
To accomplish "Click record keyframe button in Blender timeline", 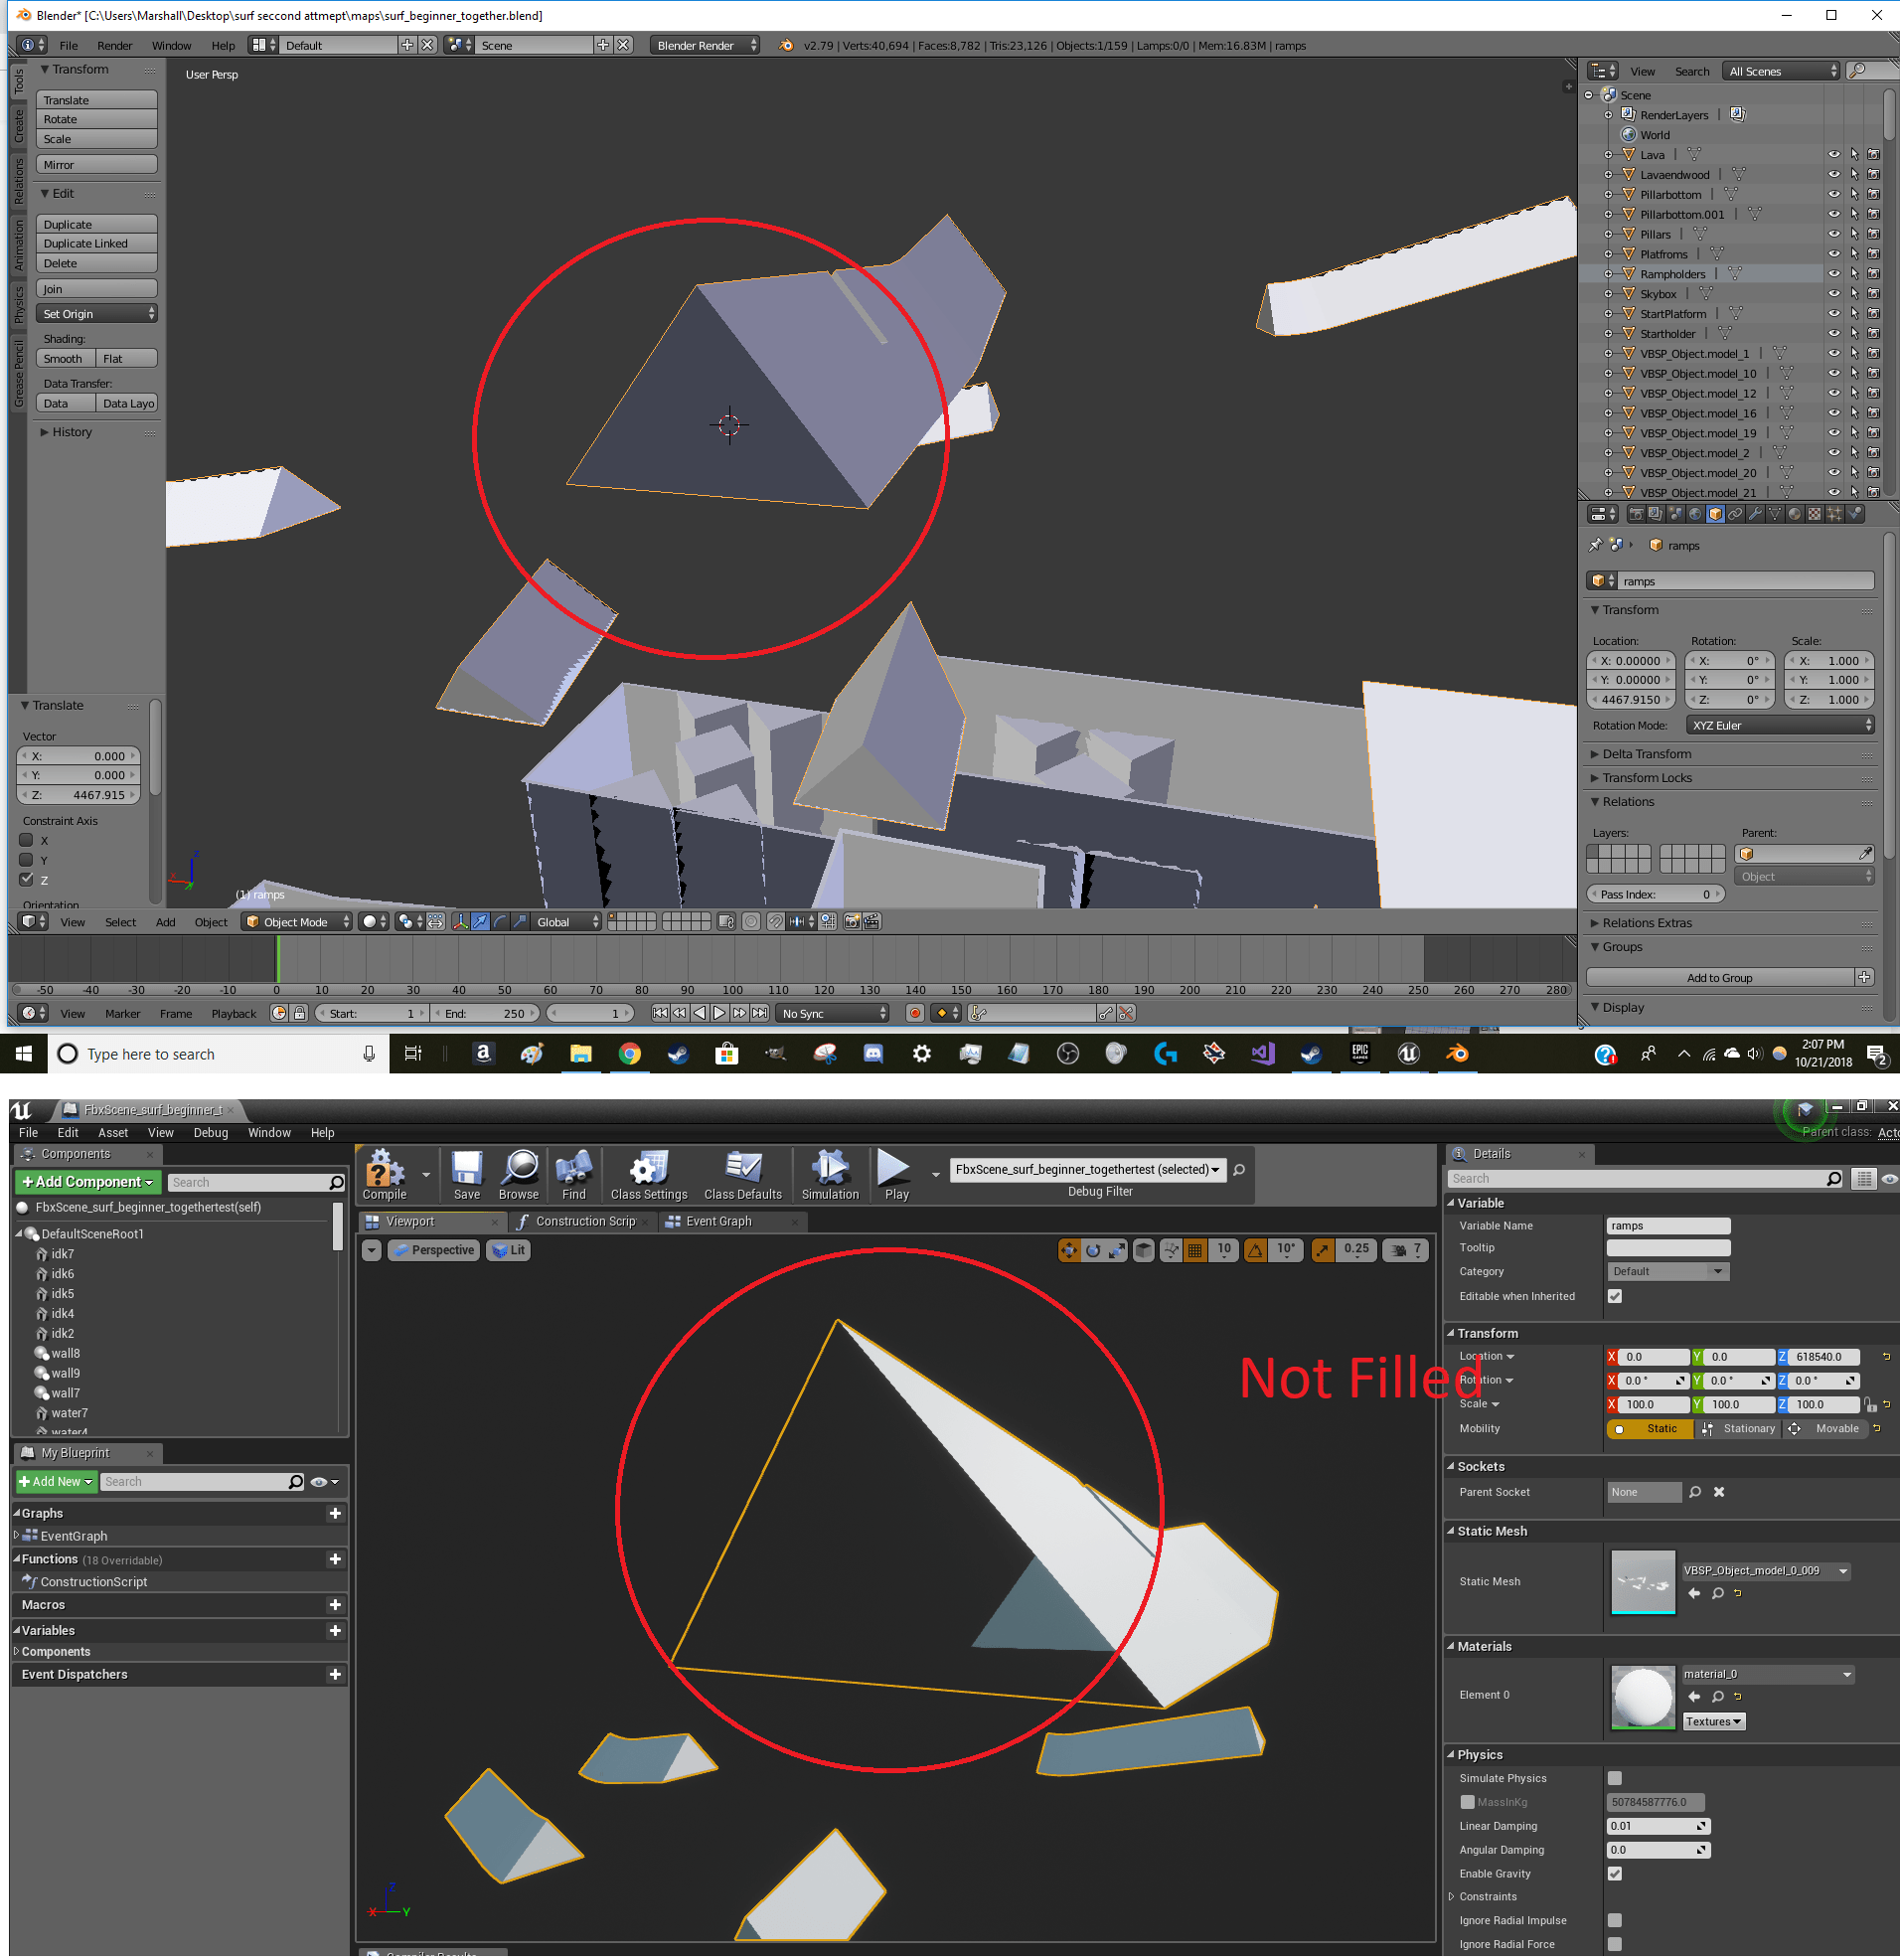I will tap(914, 1013).
